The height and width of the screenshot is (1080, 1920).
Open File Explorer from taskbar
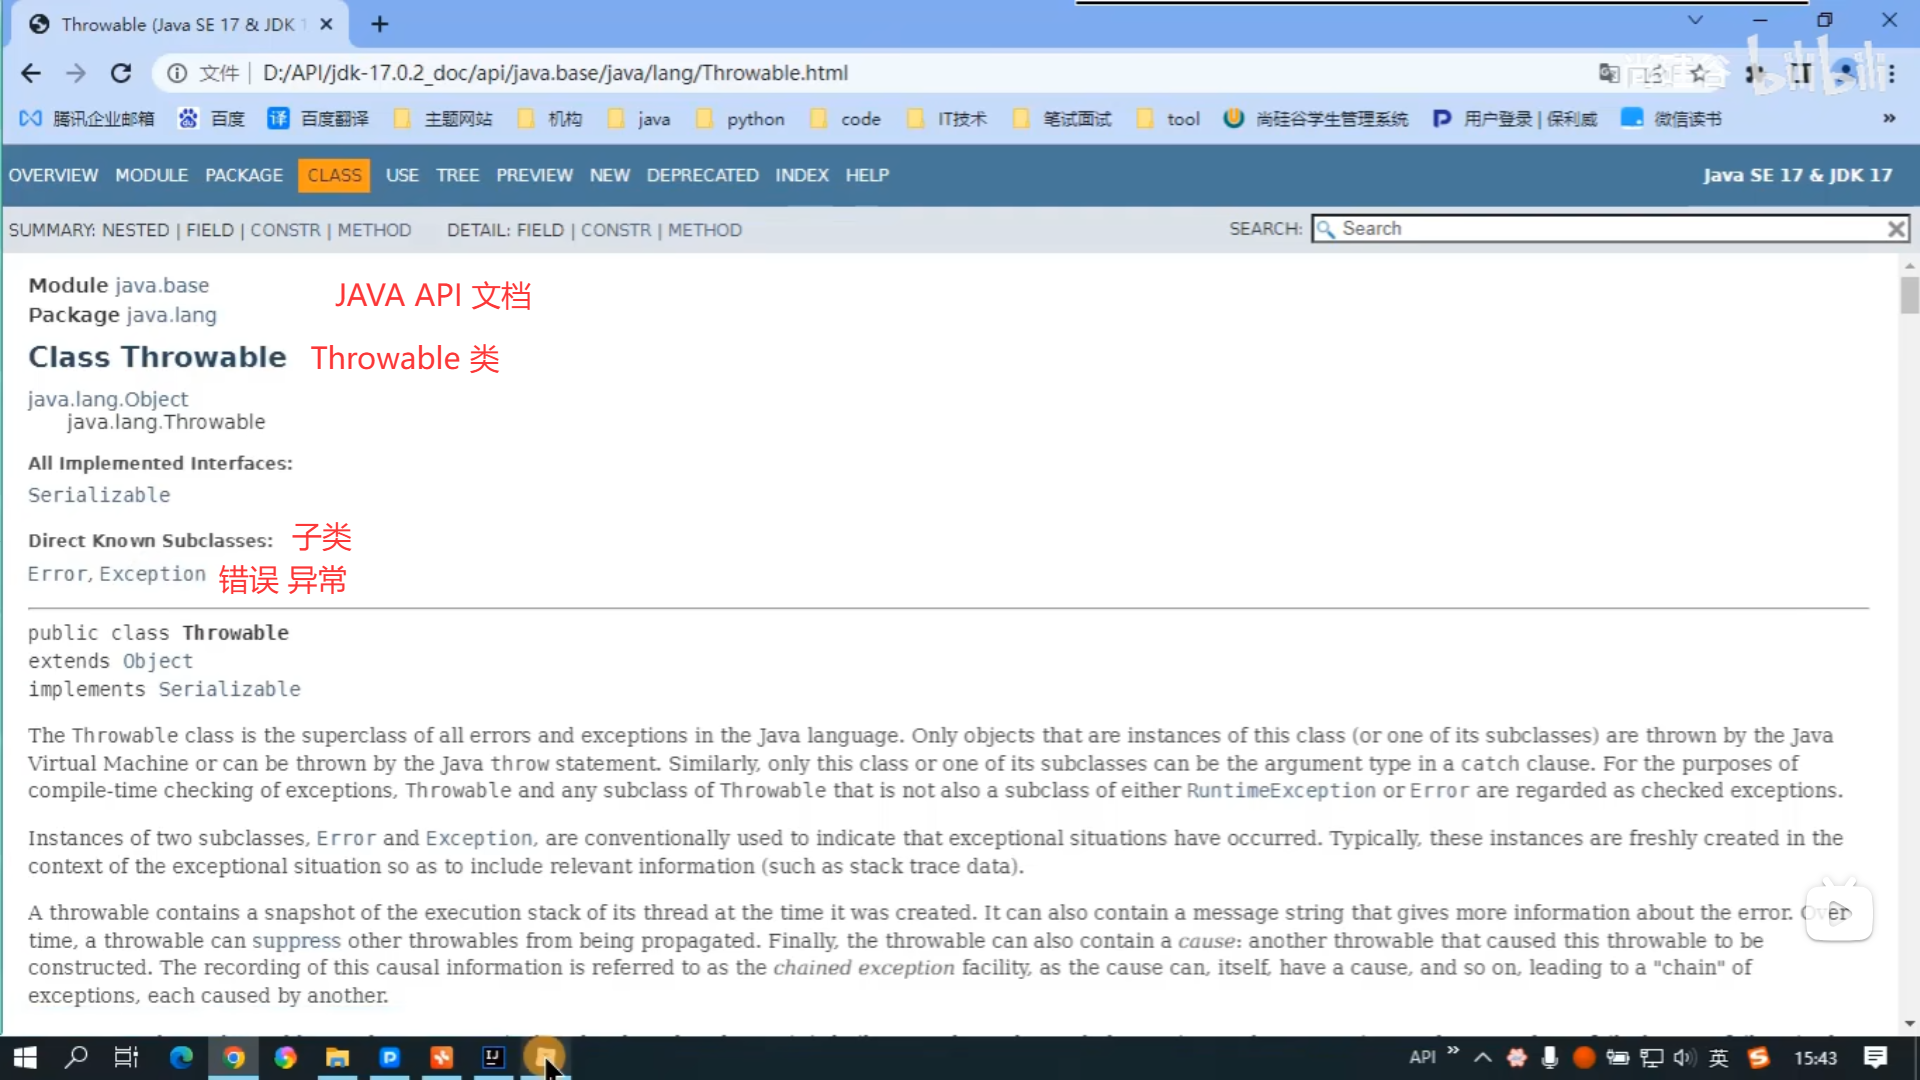coord(337,1057)
